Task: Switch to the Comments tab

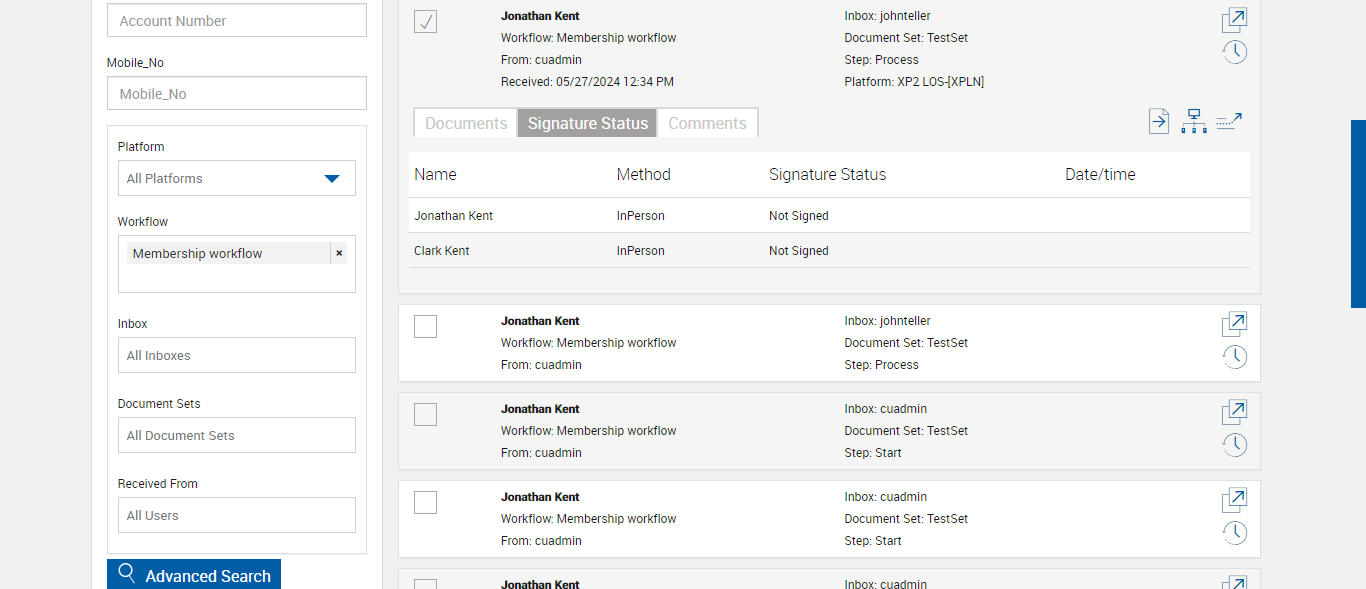Action: 707,123
